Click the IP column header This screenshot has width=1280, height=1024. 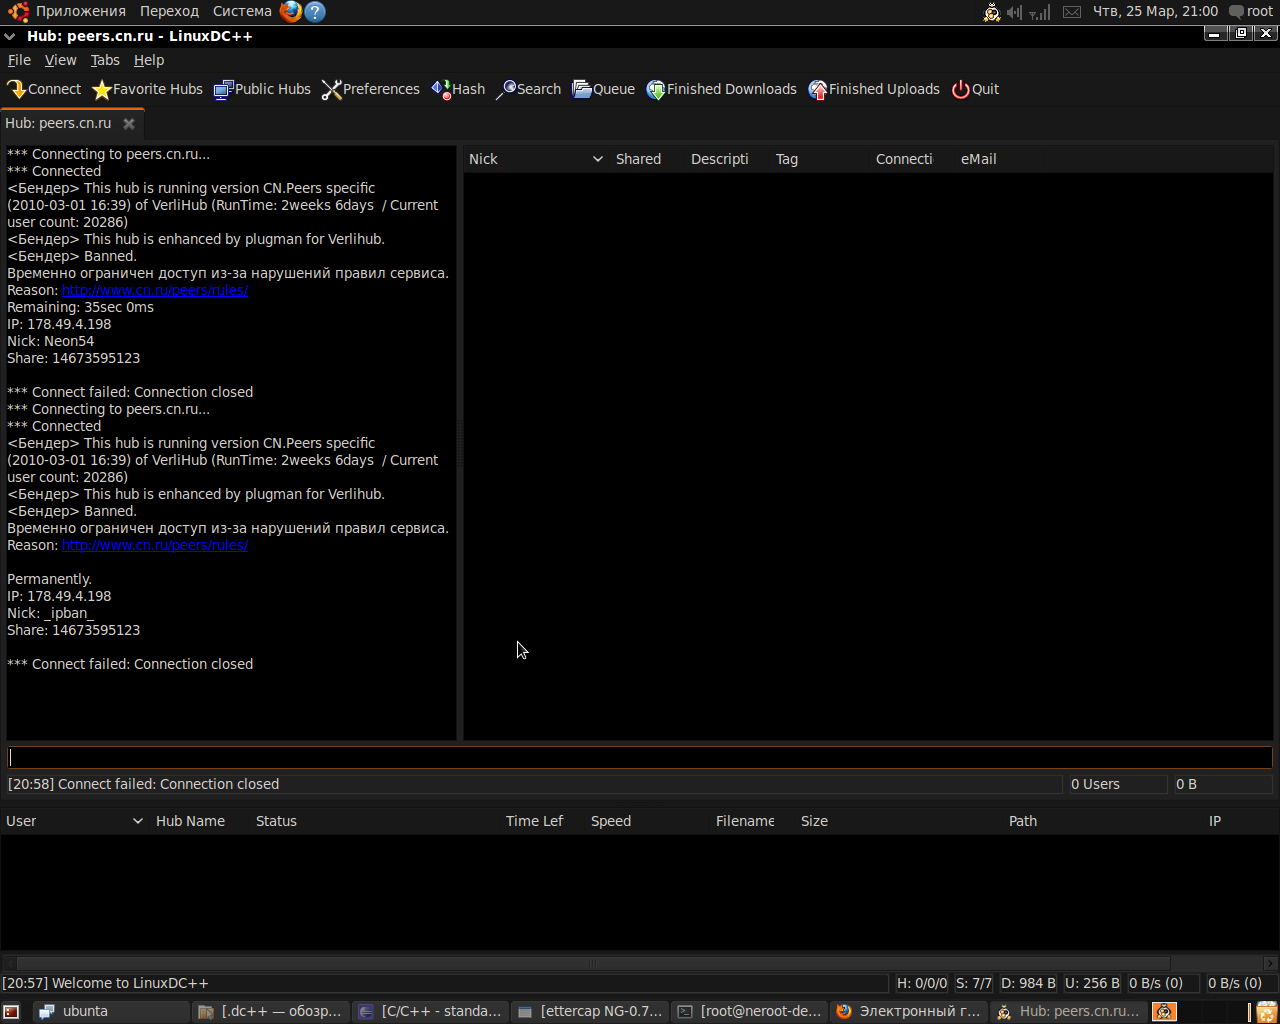point(1240,821)
